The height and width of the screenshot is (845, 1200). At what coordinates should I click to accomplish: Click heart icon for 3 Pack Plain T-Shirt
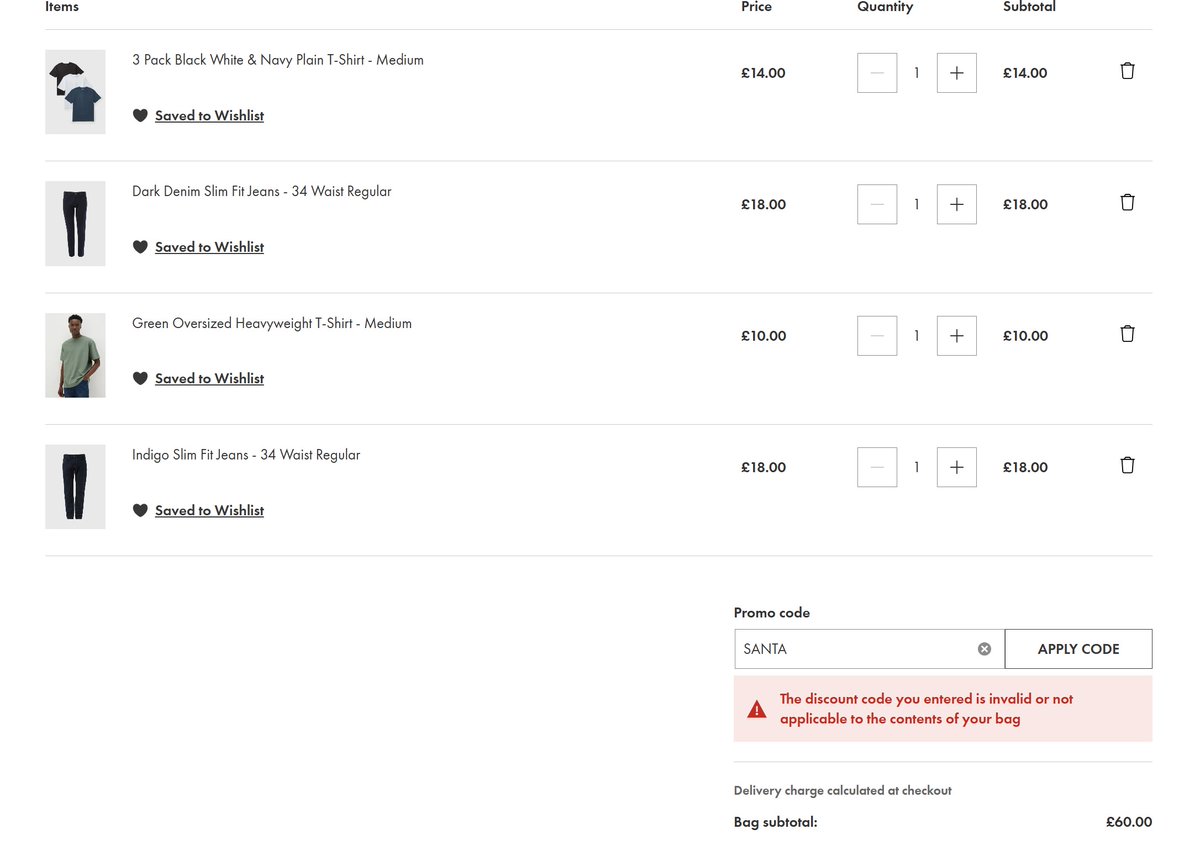(140, 116)
